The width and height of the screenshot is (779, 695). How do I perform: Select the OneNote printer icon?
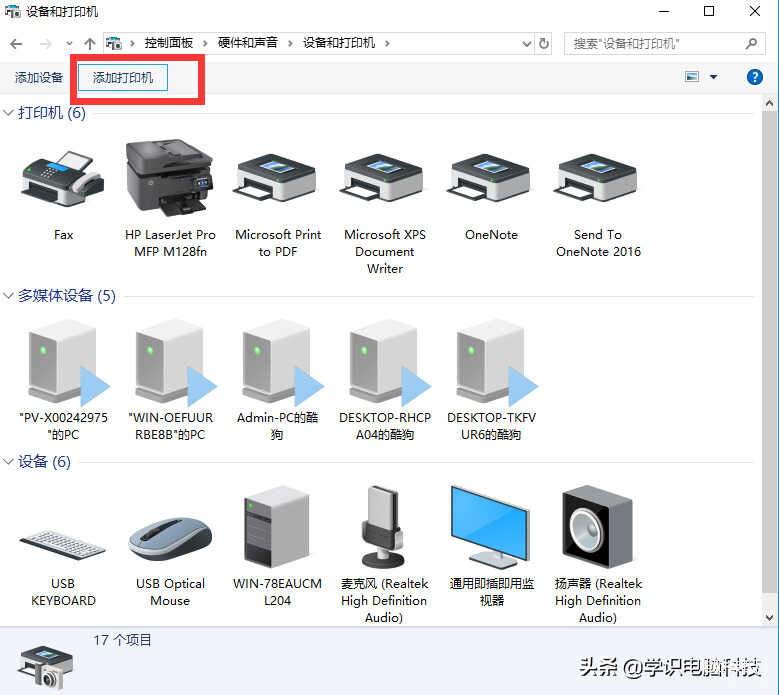489,177
